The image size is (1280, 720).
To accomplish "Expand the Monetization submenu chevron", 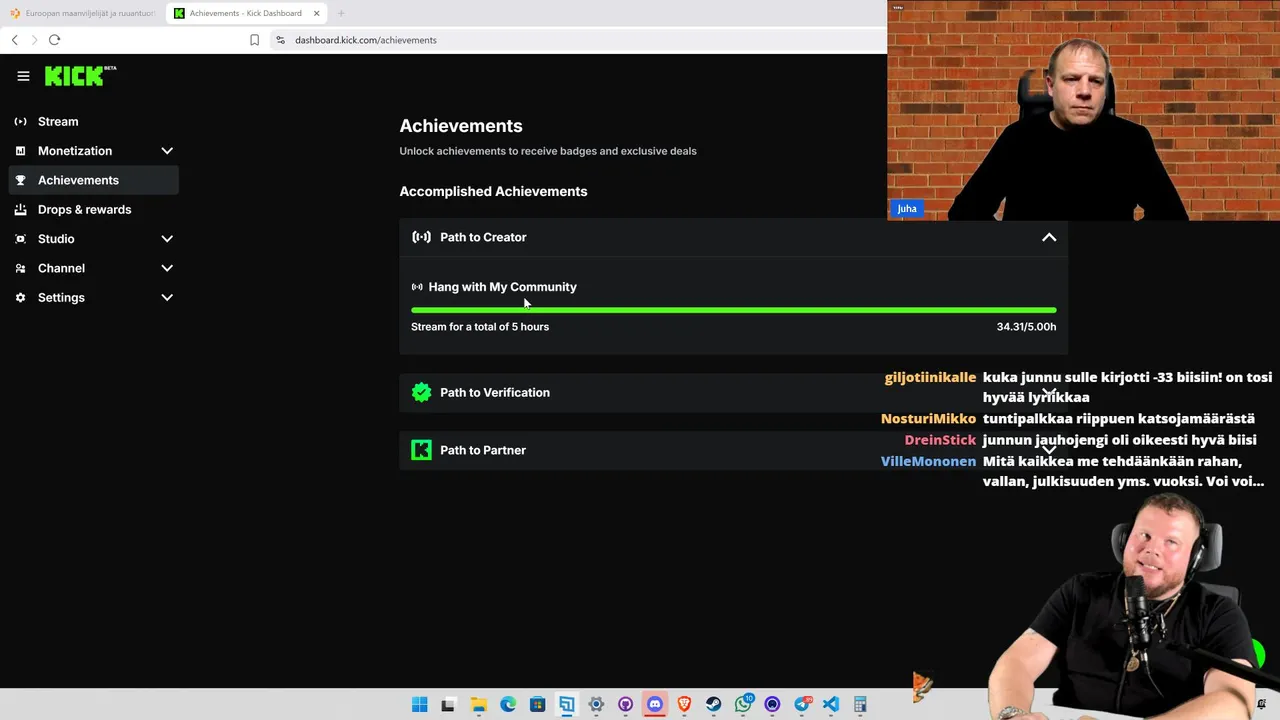I will point(167,151).
